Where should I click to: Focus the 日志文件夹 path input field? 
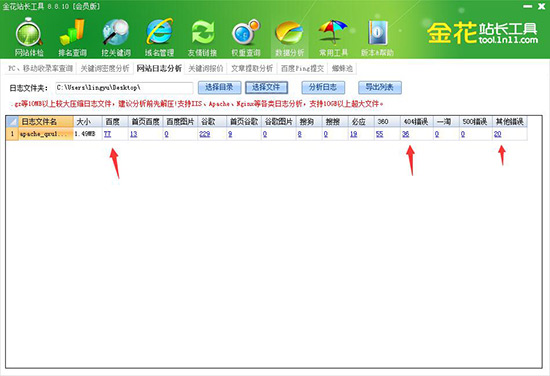pyautogui.click(x=124, y=88)
